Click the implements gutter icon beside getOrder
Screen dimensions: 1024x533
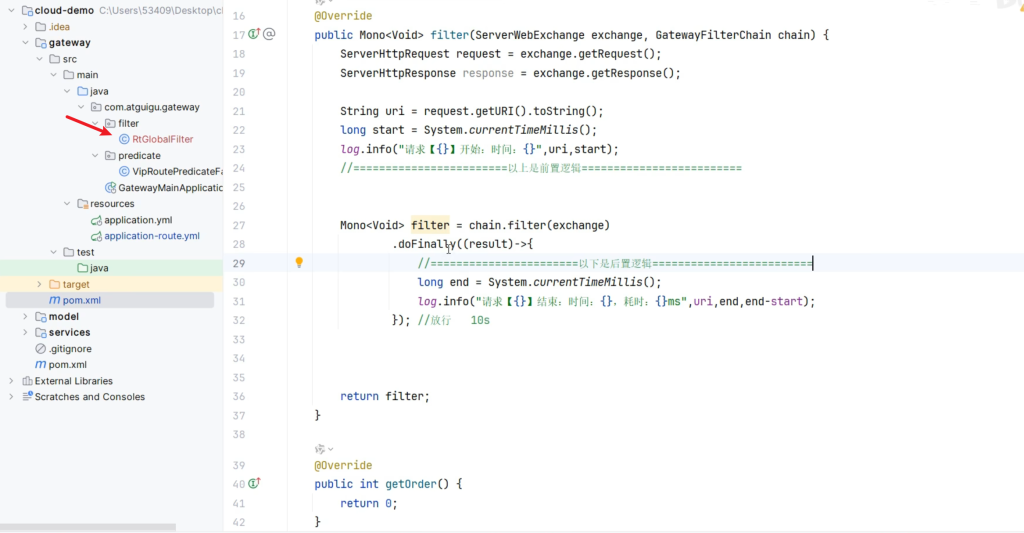pyautogui.click(x=254, y=484)
